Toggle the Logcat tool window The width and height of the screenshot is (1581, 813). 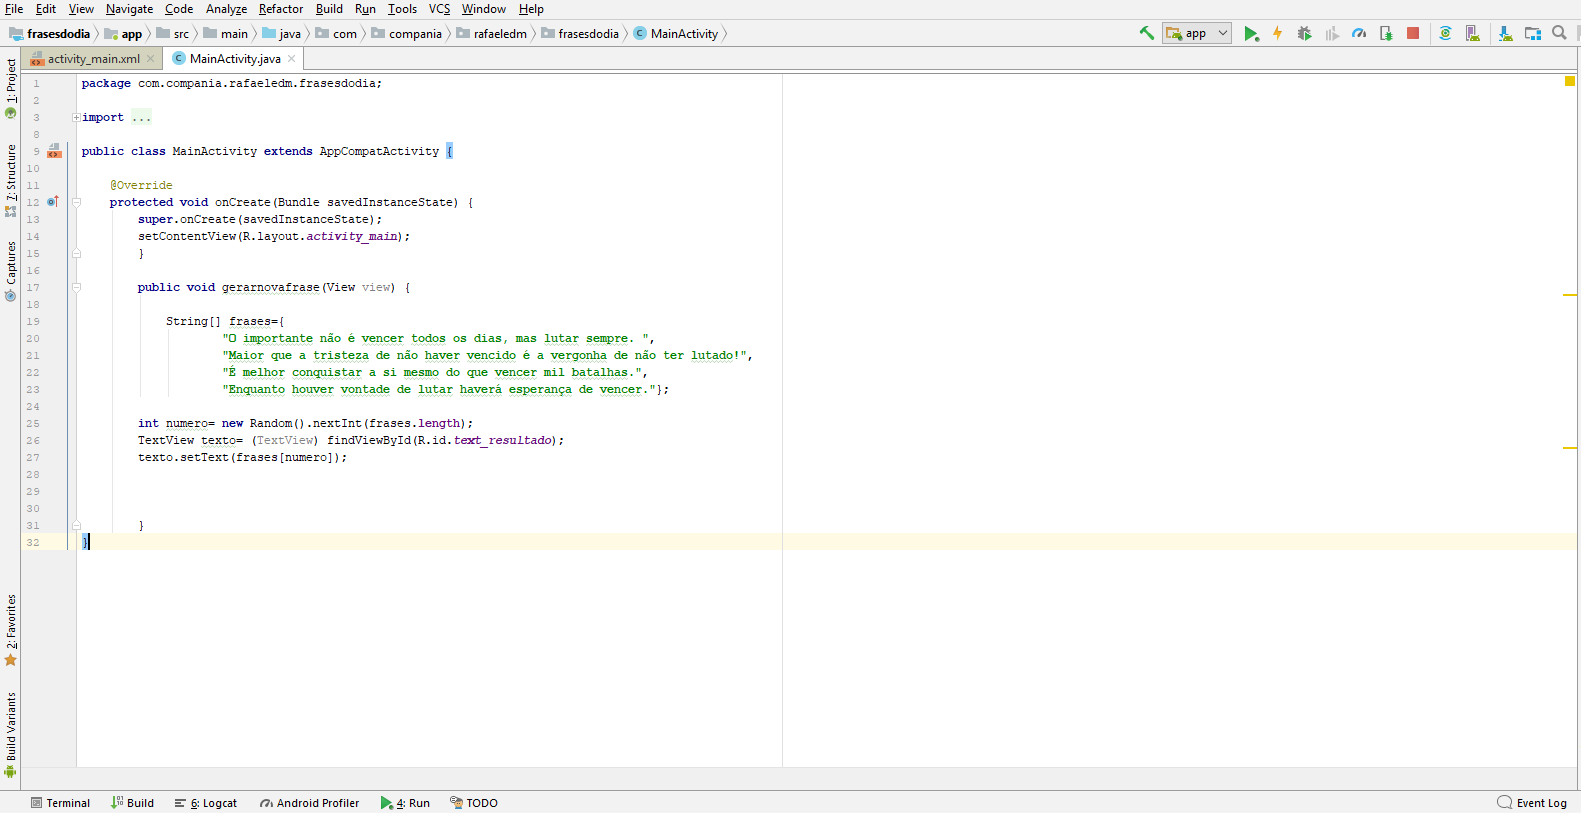click(x=206, y=803)
